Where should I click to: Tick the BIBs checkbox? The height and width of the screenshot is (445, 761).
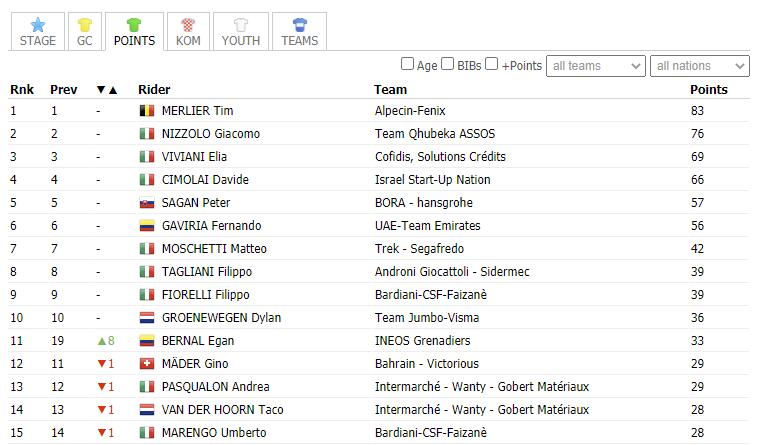tap(447, 64)
